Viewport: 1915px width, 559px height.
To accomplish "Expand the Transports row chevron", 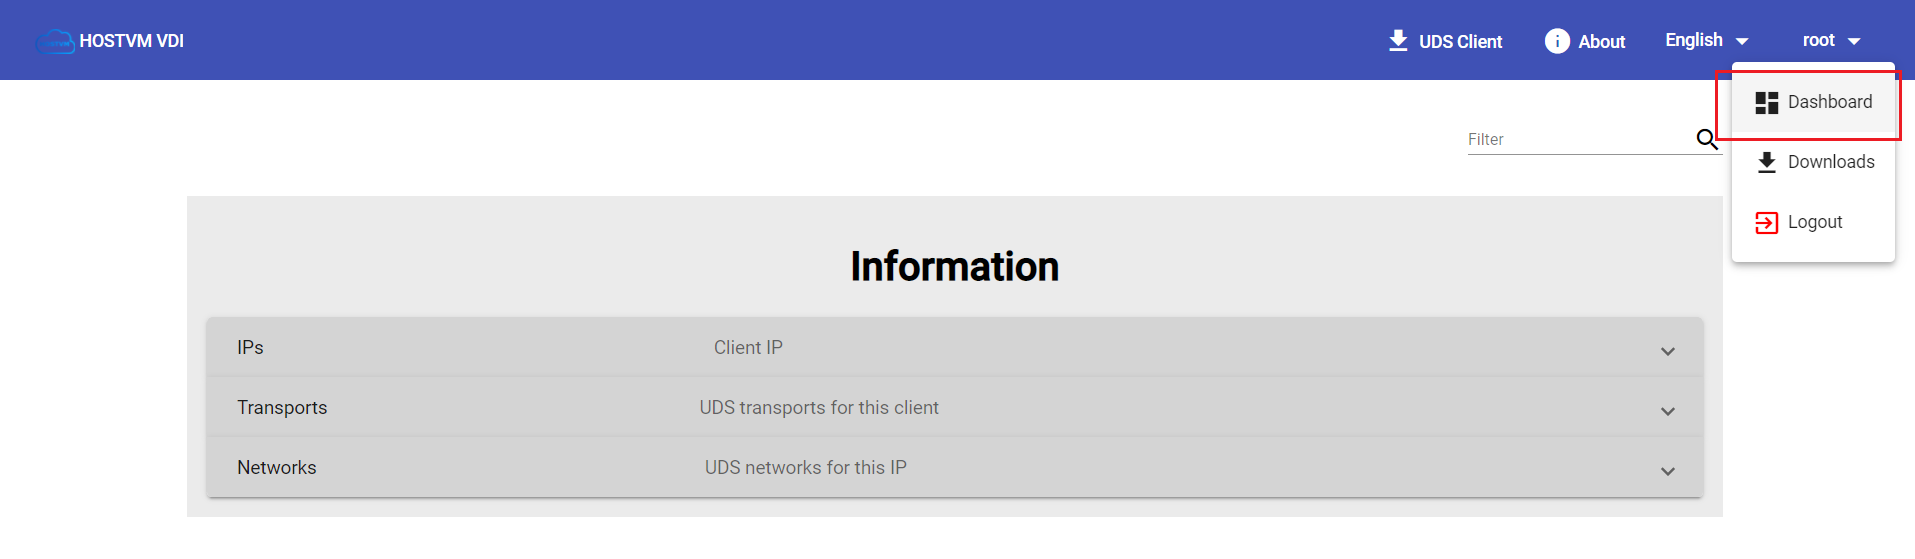I will click(x=1668, y=411).
